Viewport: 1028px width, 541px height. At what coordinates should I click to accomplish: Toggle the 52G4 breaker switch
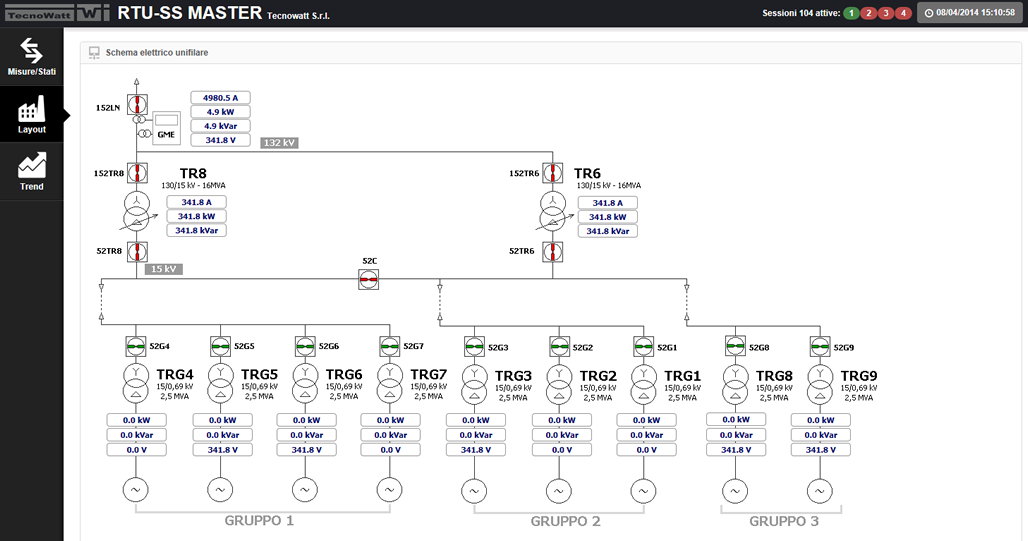click(x=136, y=347)
